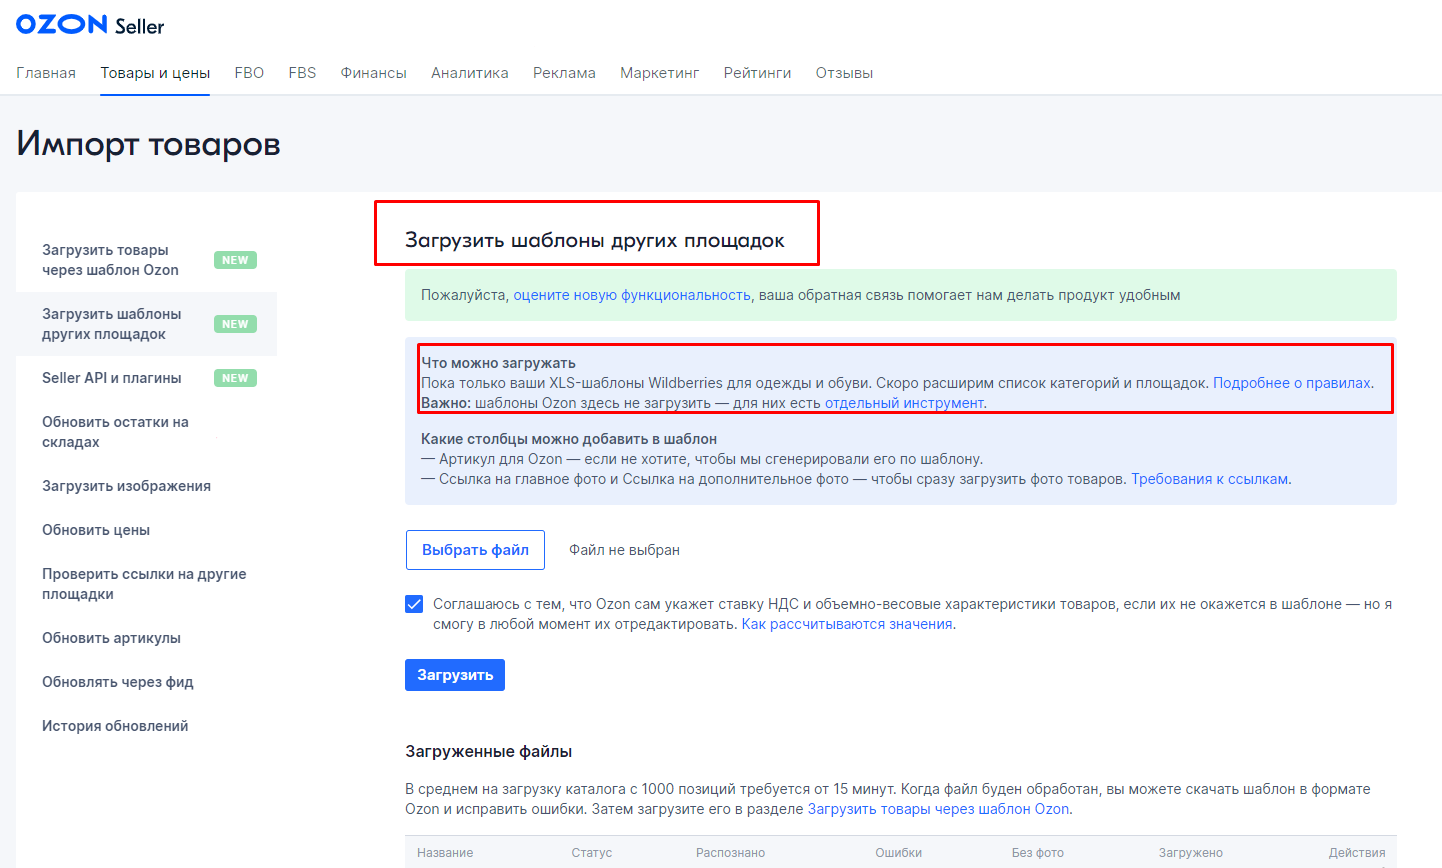The width and height of the screenshot is (1442, 868).
Task: Click the Распознано column header
Action: (730, 853)
